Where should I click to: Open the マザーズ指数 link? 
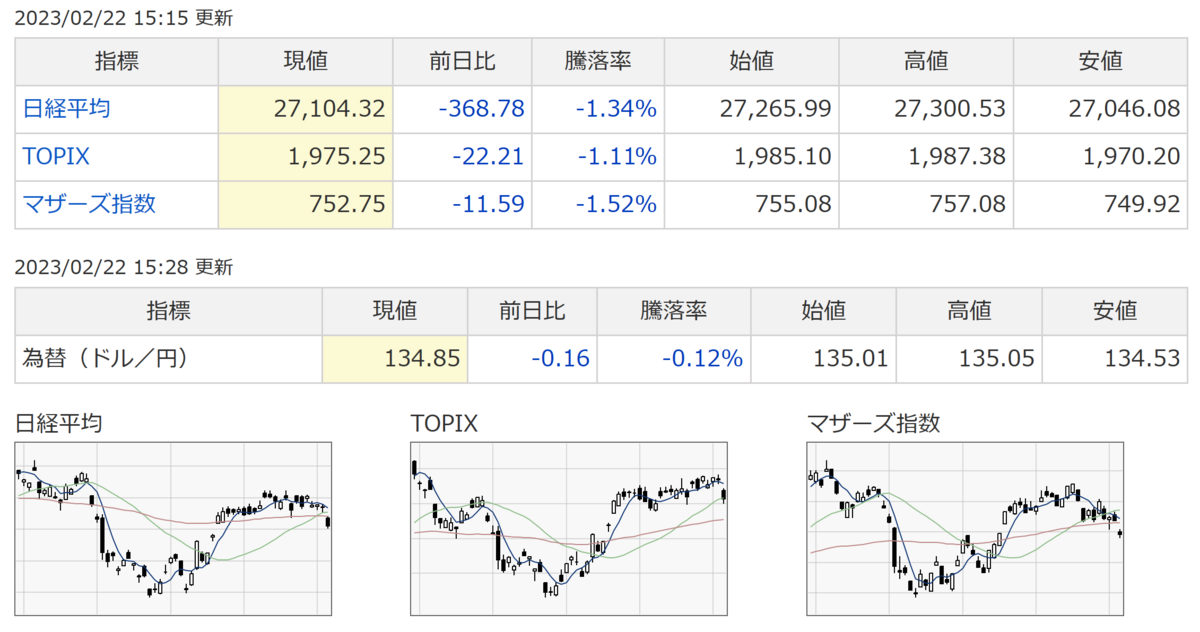pyautogui.click(x=89, y=205)
